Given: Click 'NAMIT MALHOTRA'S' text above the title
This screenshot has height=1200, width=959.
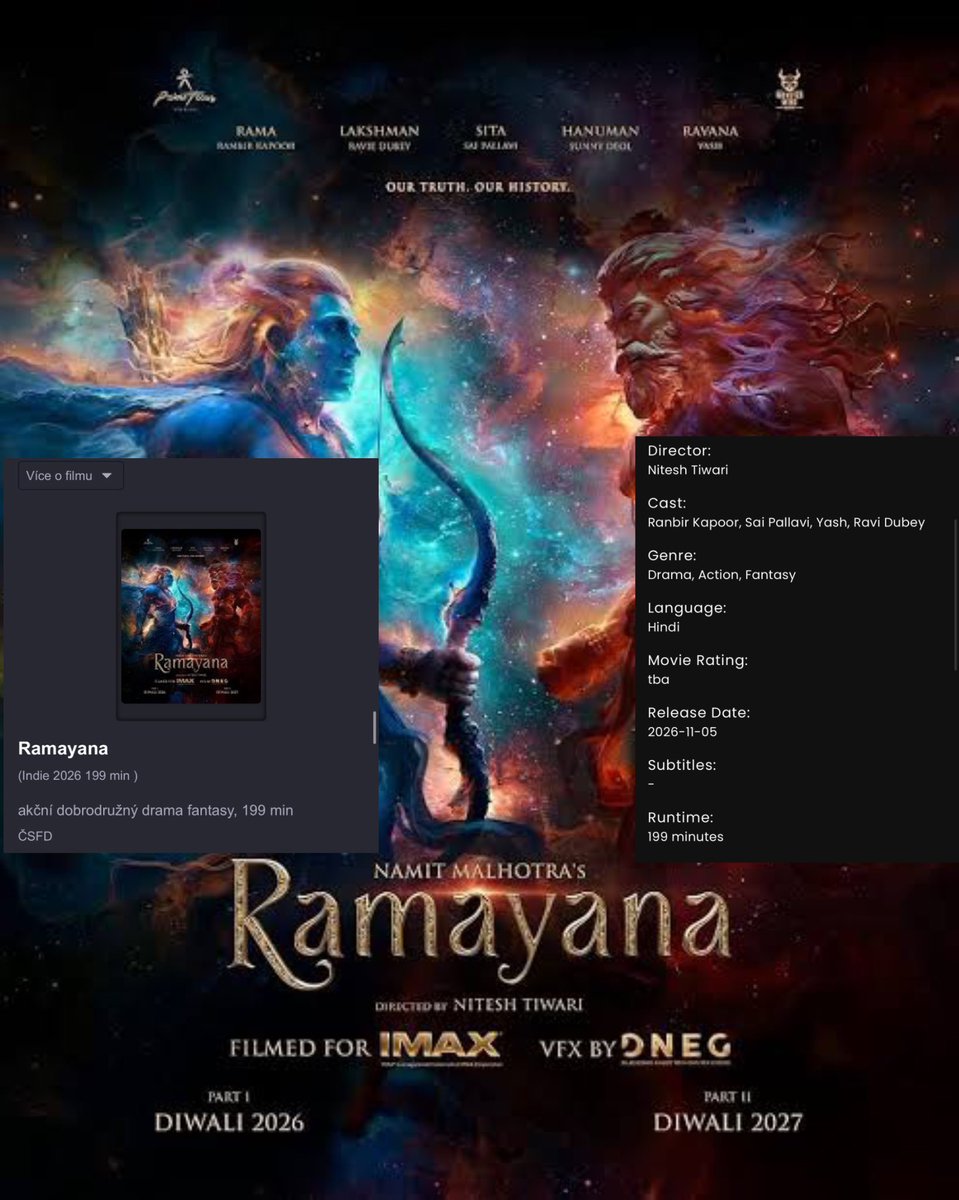Looking at the screenshot, I should (479, 872).
